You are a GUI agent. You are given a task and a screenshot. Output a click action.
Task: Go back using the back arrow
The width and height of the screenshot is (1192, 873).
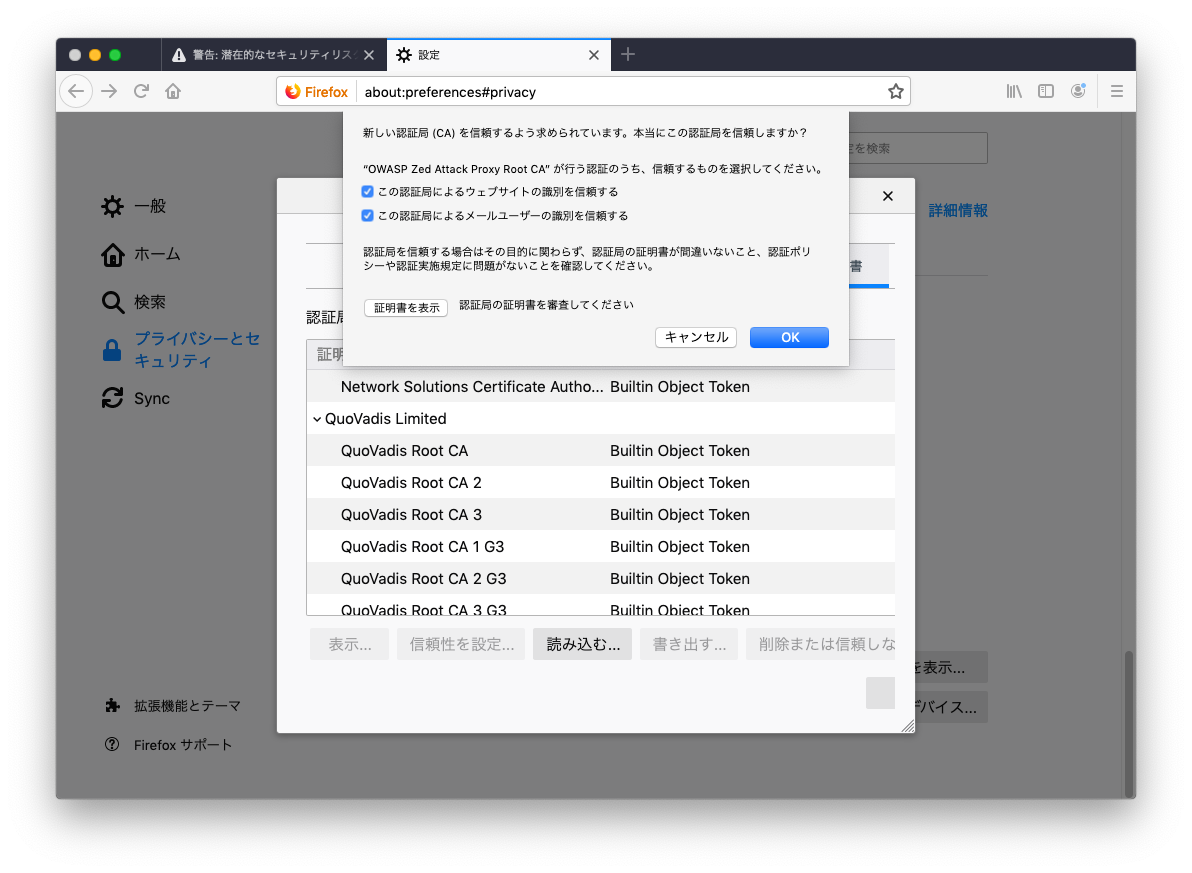76,92
